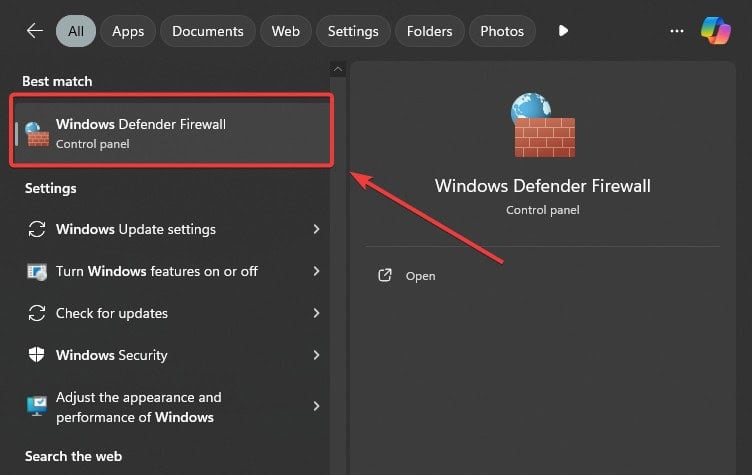Open the three-dots more options menu
The image size is (752, 475).
pyautogui.click(x=677, y=31)
